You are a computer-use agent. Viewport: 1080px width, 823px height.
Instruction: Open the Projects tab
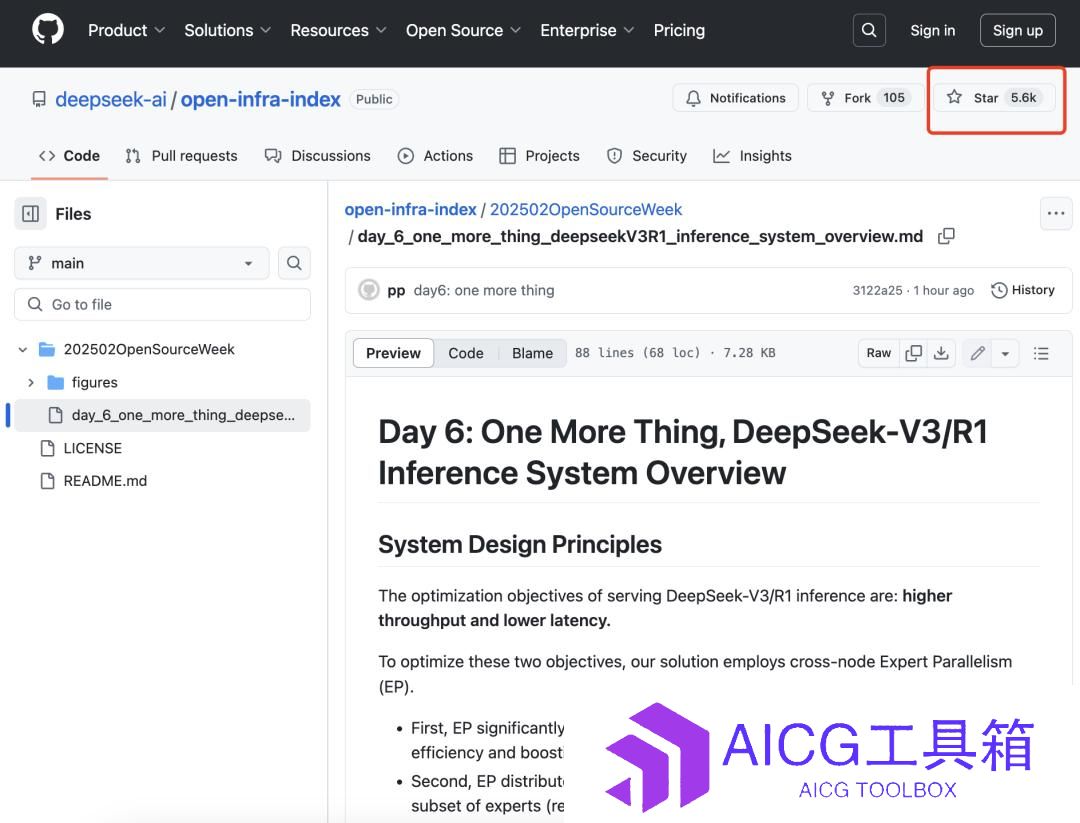[x=539, y=156]
